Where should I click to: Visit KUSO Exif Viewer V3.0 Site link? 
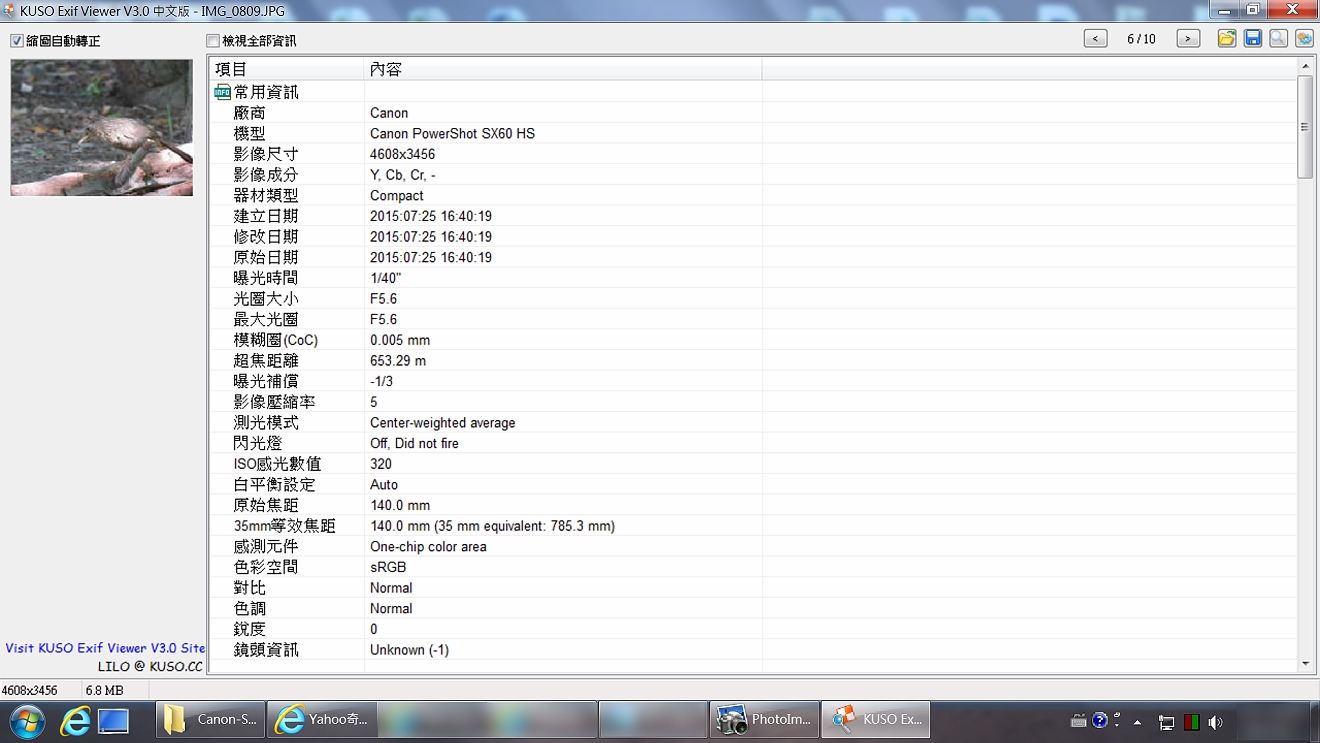pyautogui.click(x=105, y=648)
